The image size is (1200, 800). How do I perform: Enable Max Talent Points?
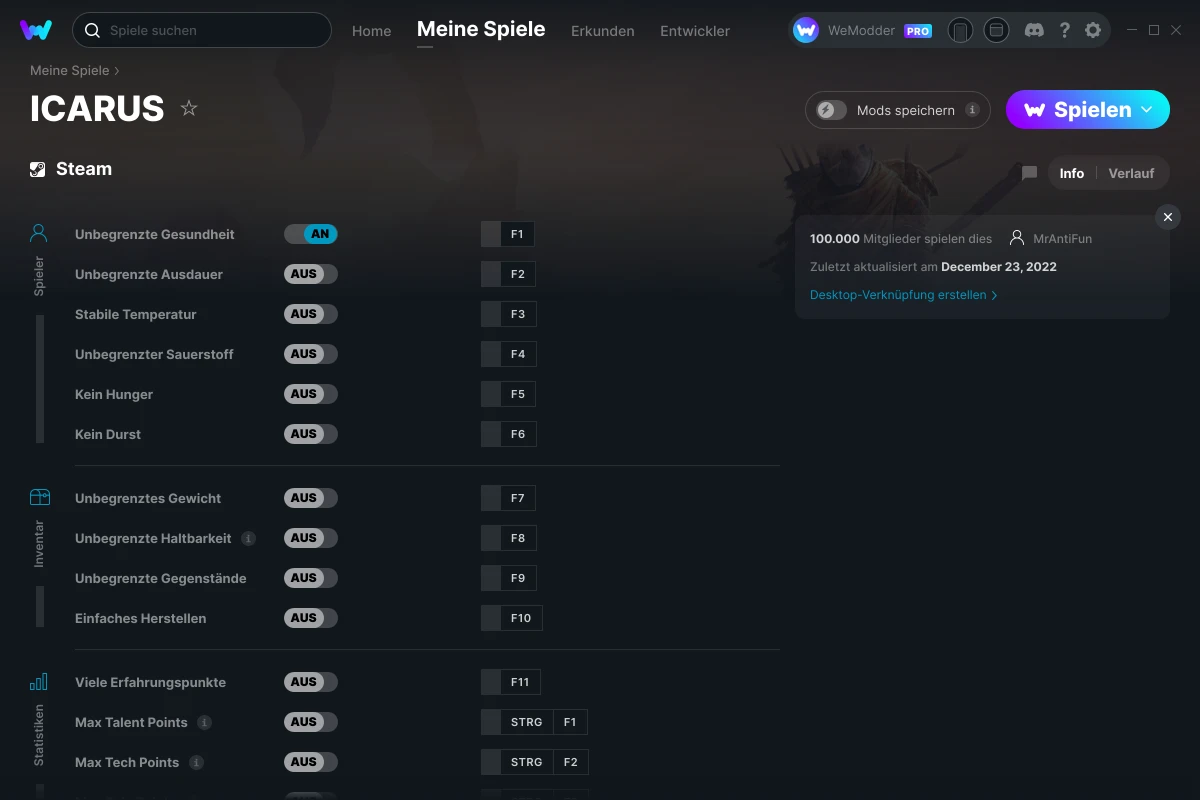(311, 722)
